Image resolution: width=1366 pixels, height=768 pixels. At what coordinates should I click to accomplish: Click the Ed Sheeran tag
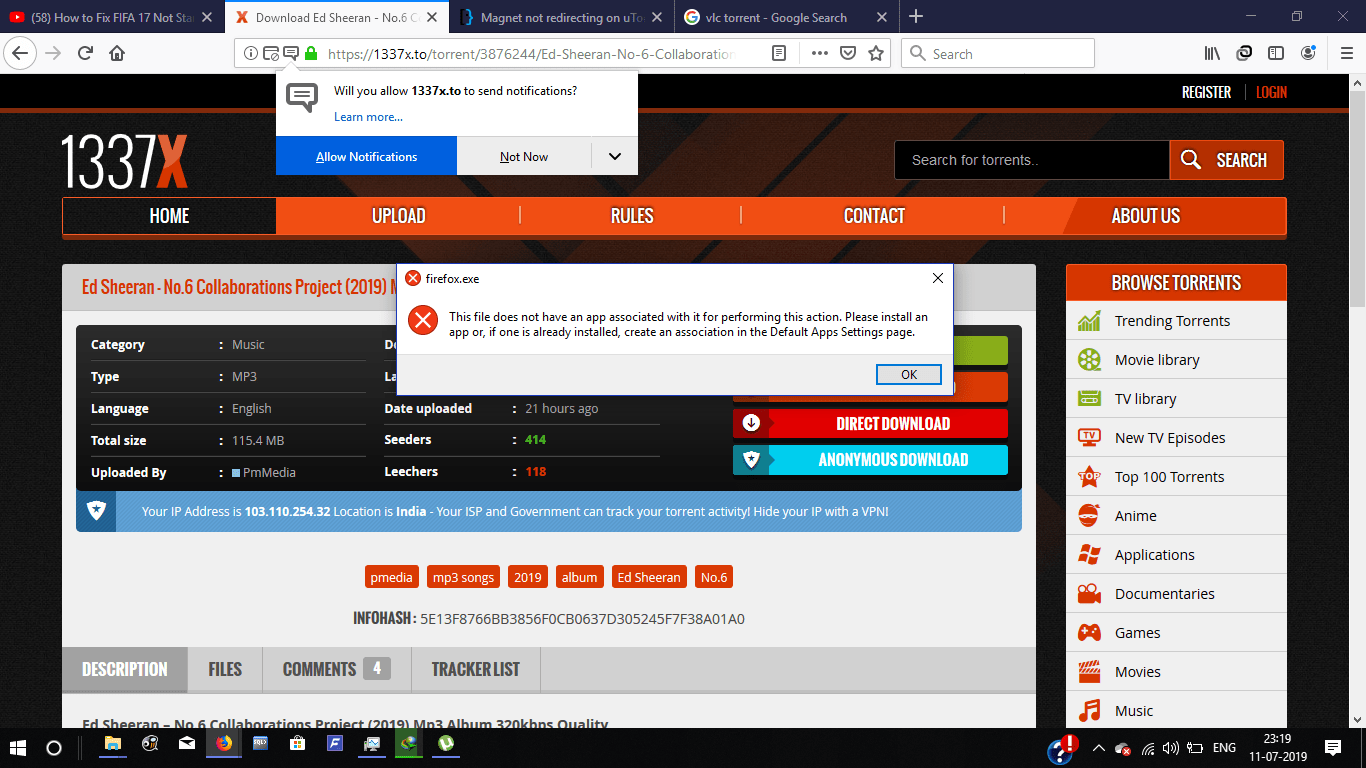coord(649,577)
